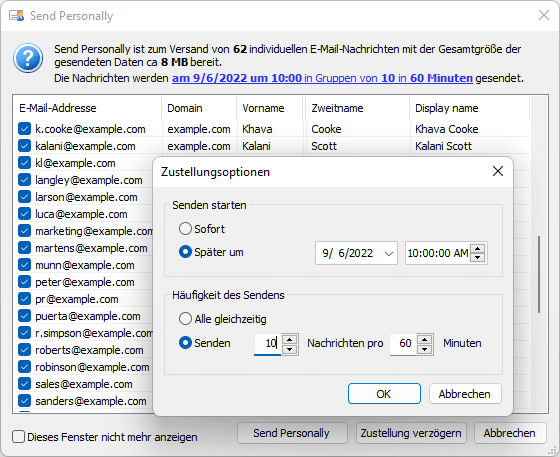Toggle checkbox for larson@example.com
This screenshot has height=457, width=560.
[x=24, y=197]
